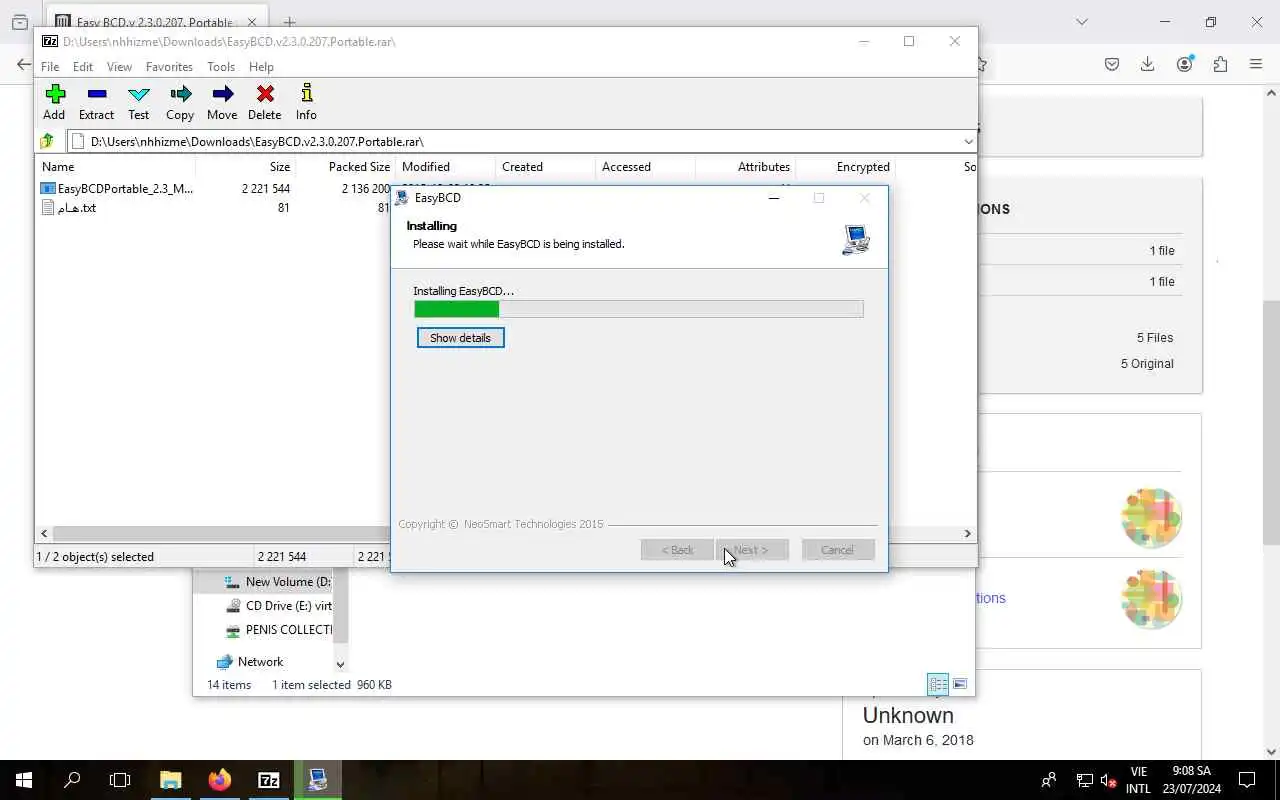Image resolution: width=1280 pixels, height=800 pixels.
Task: Sort by Packed Size column
Action: pos(345,167)
